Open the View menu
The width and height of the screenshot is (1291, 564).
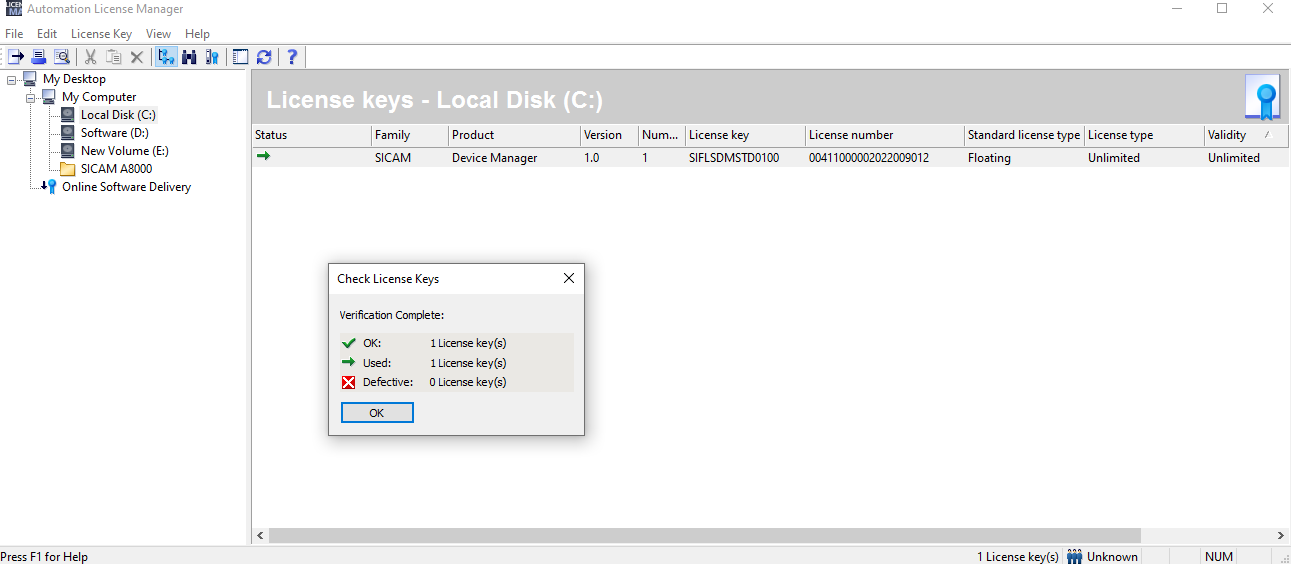pyautogui.click(x=158, y=34)
